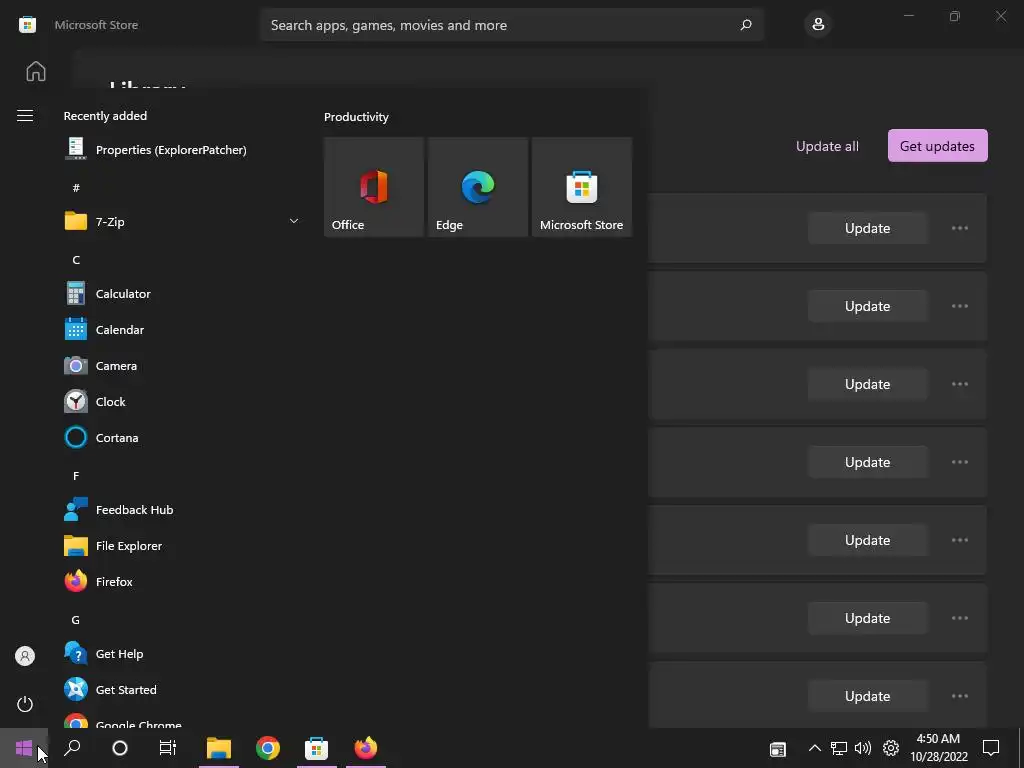The width and height of the screenshot is (1024, 768).
Task: Open the 7-Zip folder entry
Action: (181, 221)
